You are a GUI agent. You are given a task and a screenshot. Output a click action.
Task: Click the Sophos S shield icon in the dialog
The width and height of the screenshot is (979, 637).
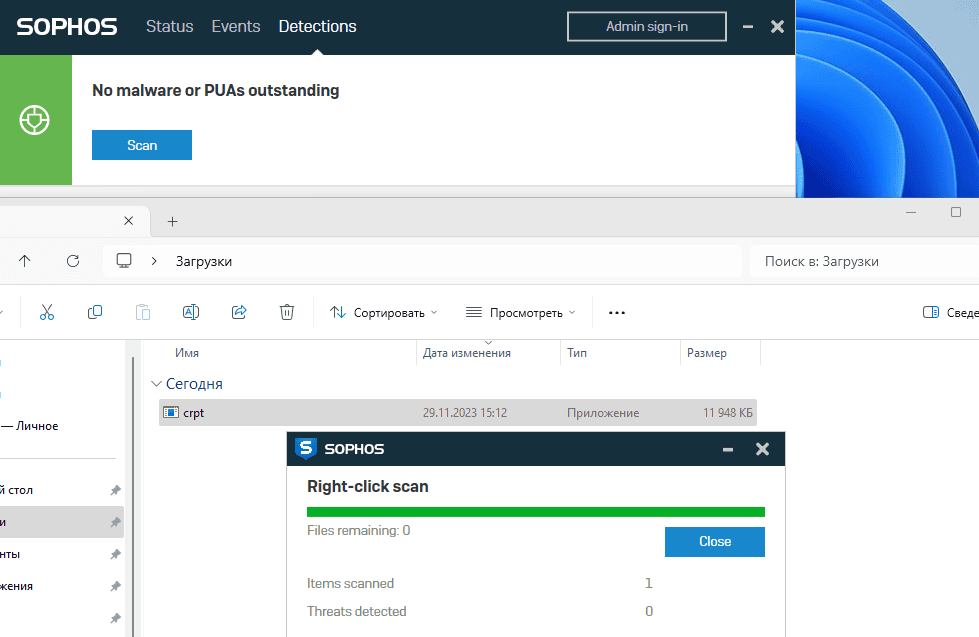(306, 448)
